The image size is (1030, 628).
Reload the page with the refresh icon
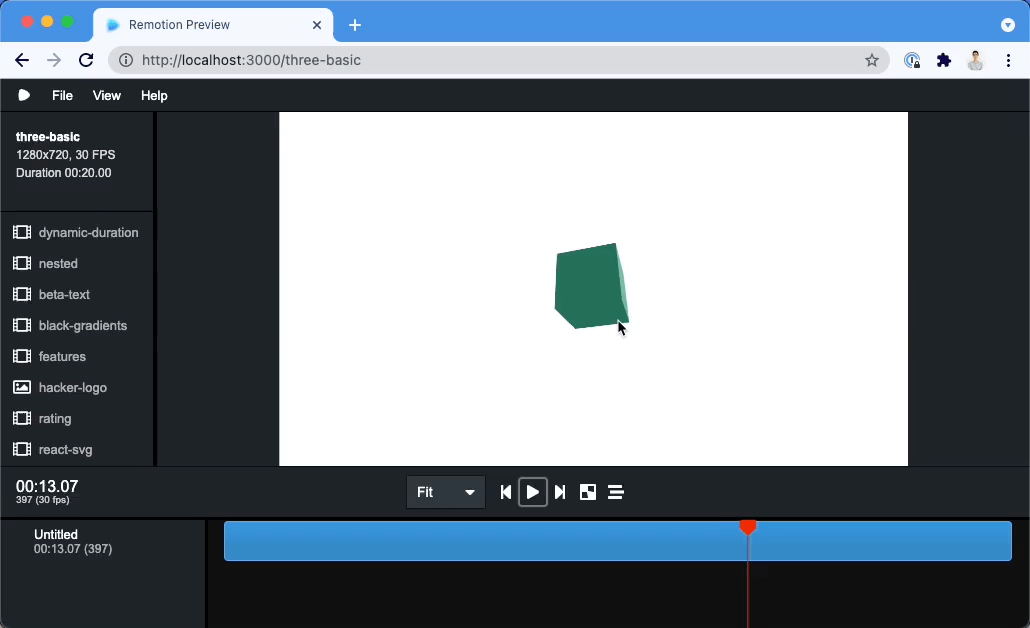coord(86,60)
